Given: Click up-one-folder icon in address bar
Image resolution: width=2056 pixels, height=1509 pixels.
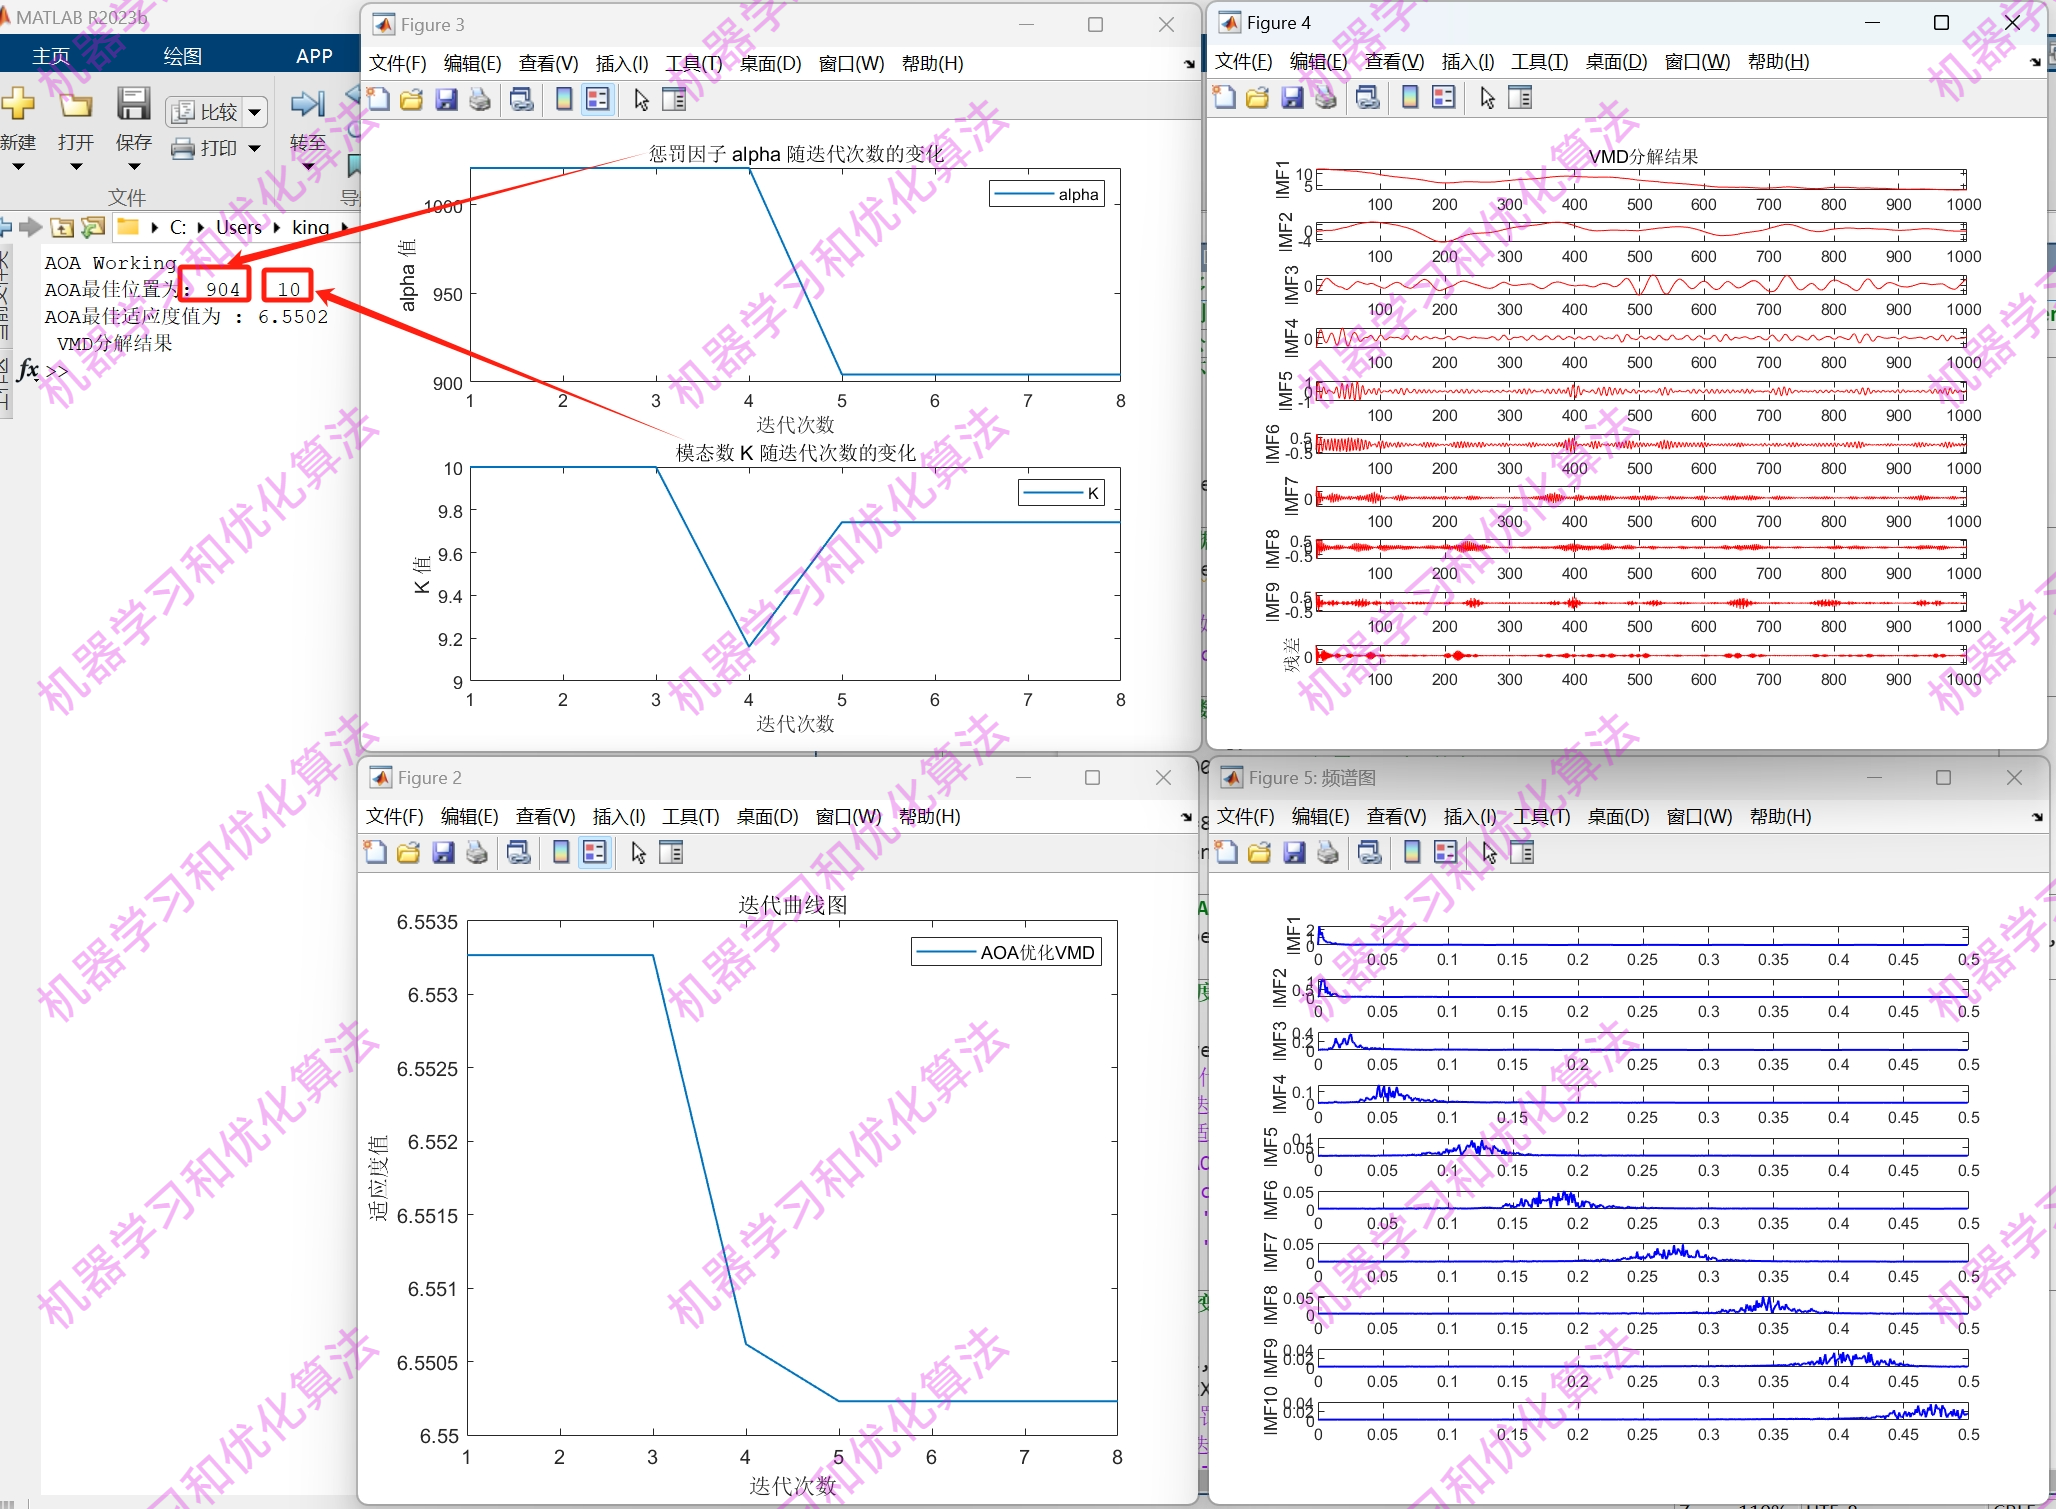Looking at the screenshot, I should click(62, 228).
